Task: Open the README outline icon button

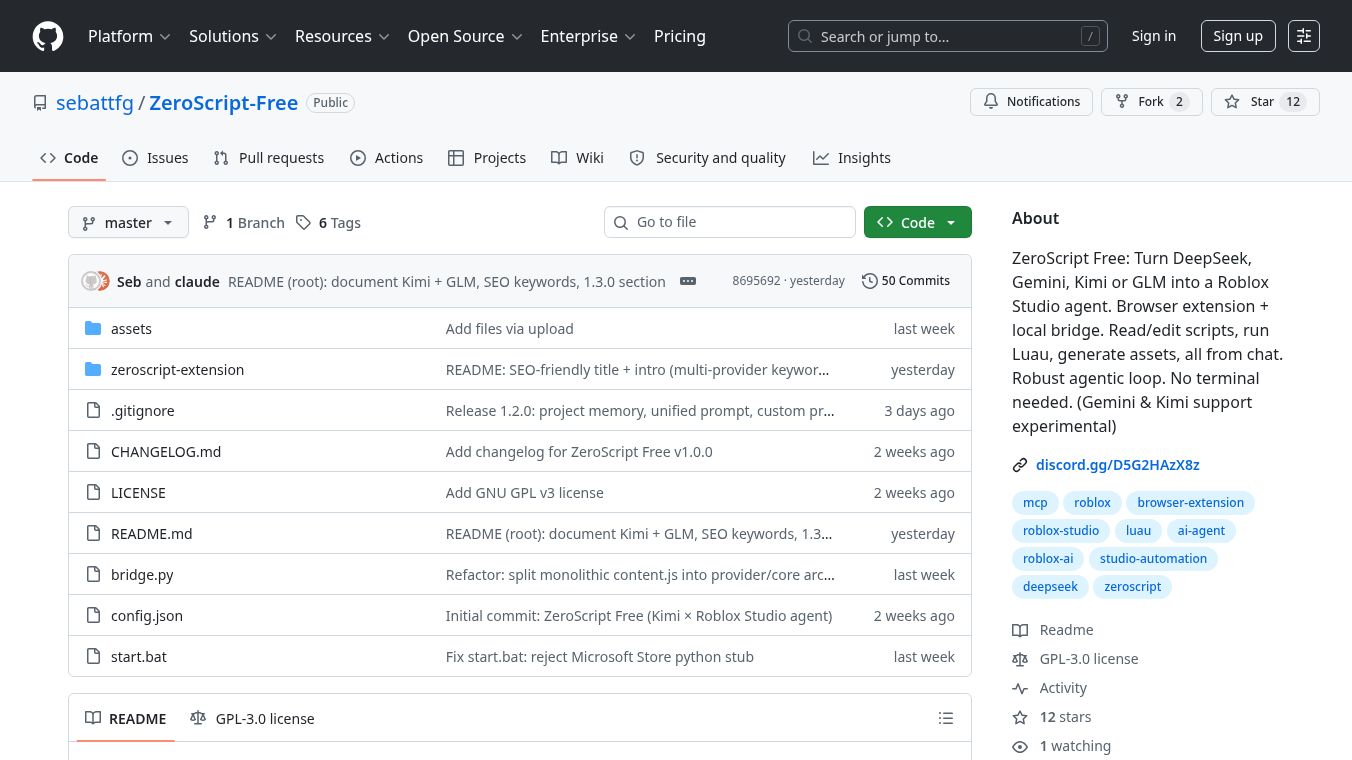Action: point(946,718)
